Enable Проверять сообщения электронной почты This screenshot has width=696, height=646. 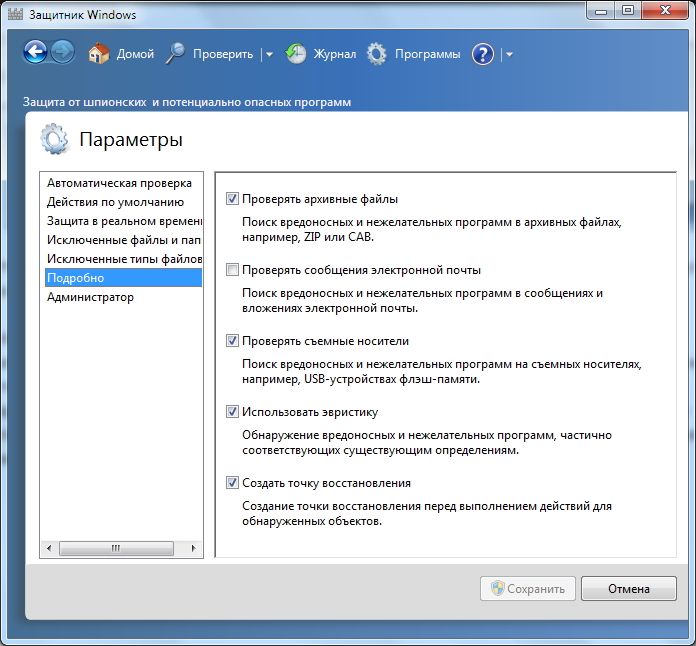click(x=233, y=270)
